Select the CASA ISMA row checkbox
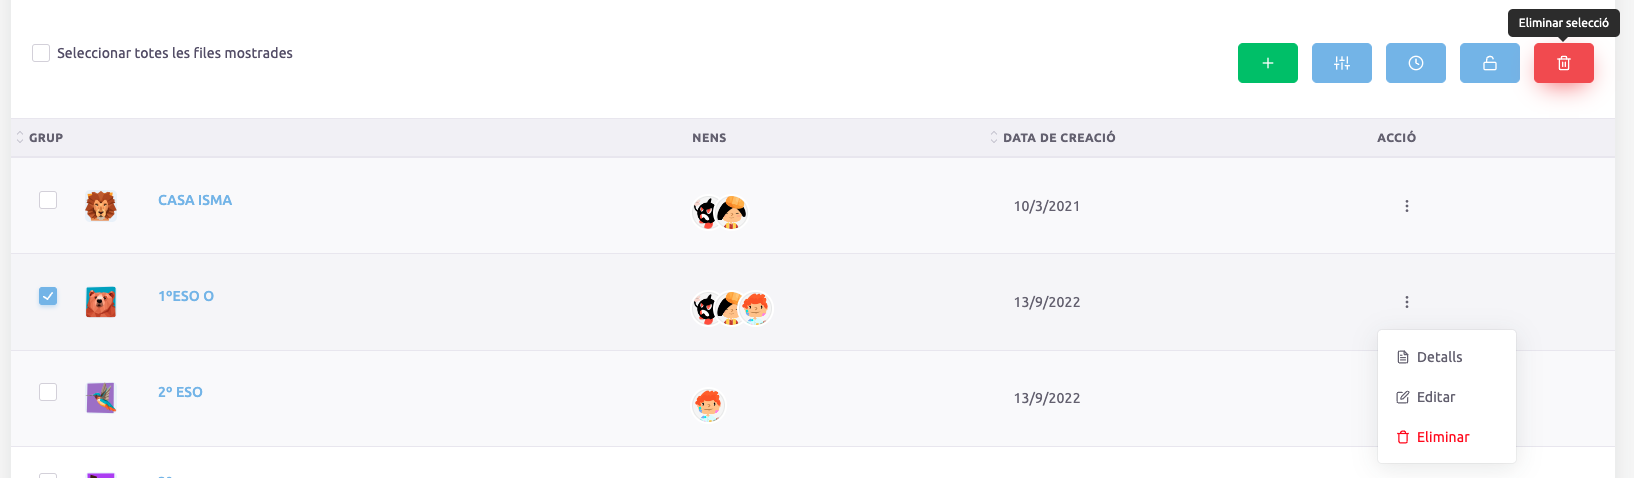The height and width of the screenshot is (478, 1634). 48,200
